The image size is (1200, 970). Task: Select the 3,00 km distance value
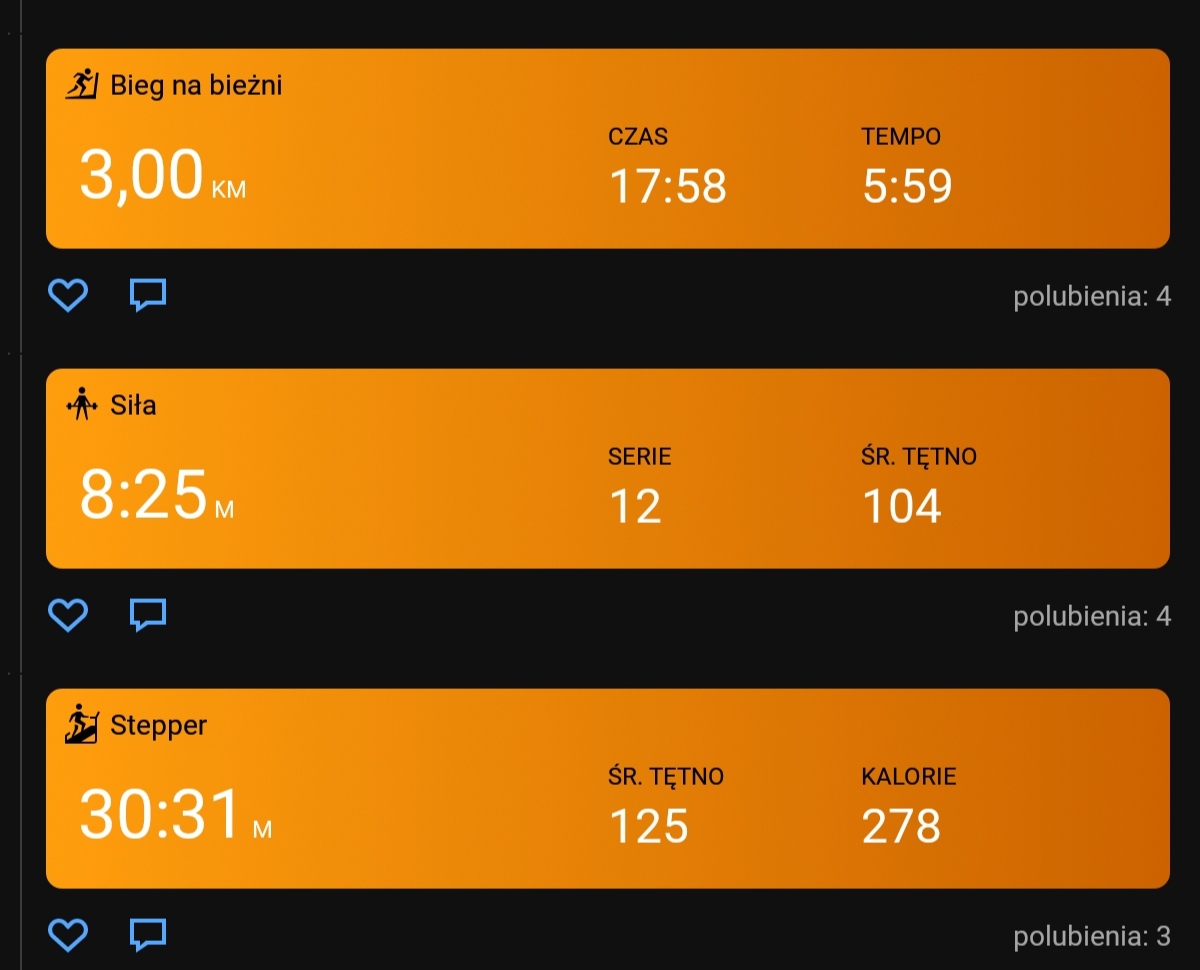pos(162,176)
